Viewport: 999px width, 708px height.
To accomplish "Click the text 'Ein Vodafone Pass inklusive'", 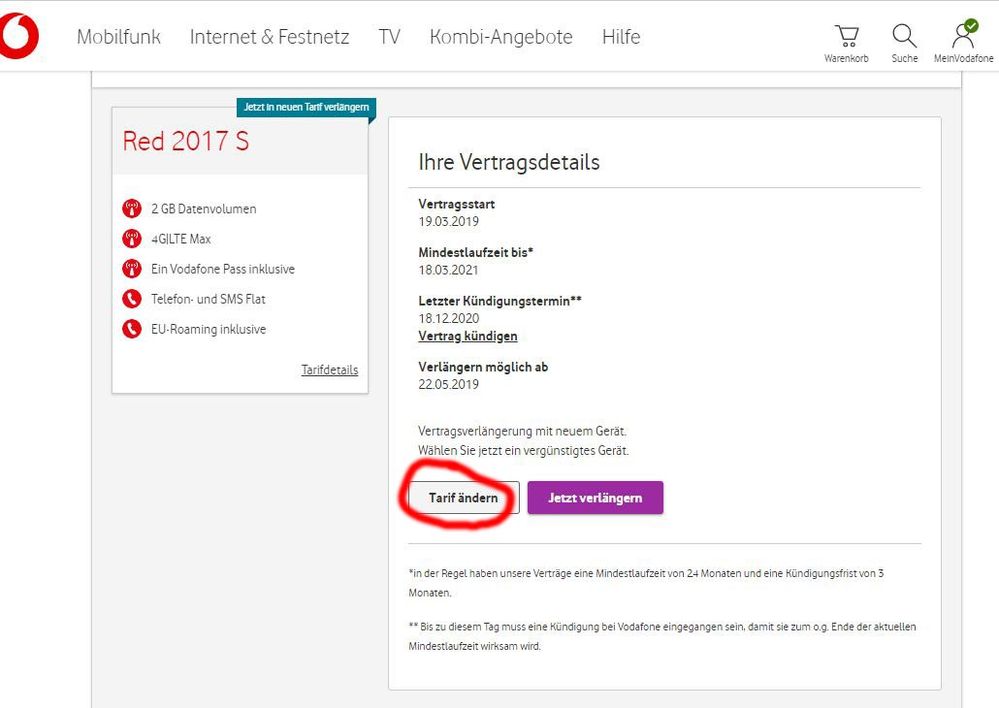I will click(x=223, y=269).
